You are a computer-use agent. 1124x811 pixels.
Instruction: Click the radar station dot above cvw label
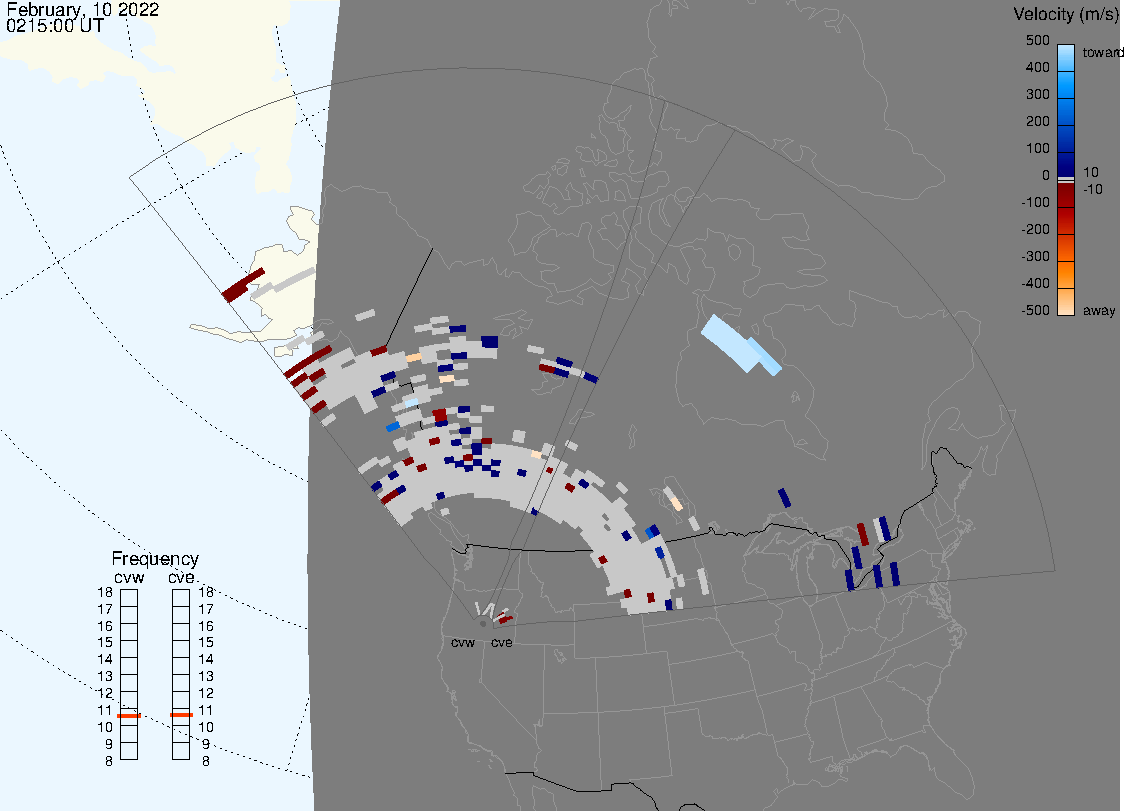tap(483, 624)
